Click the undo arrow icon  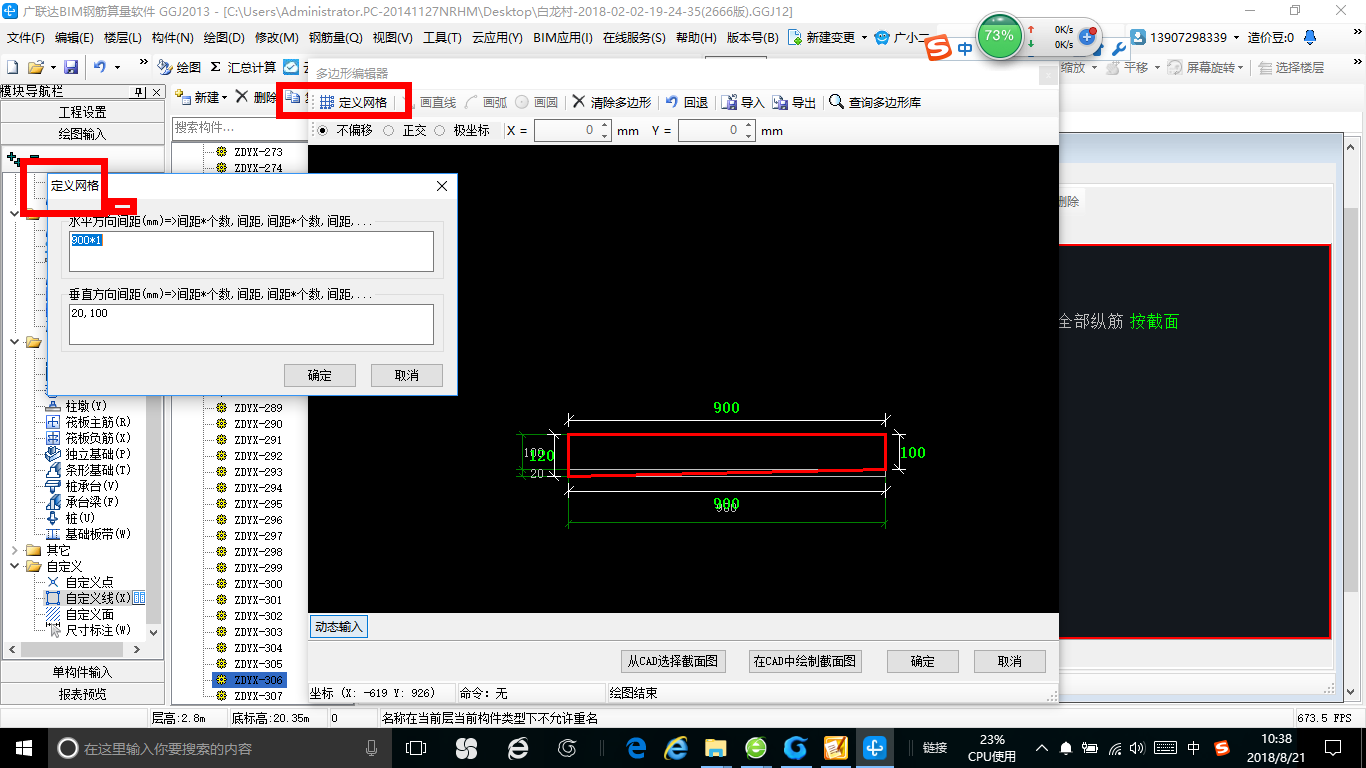coord(100,67)
